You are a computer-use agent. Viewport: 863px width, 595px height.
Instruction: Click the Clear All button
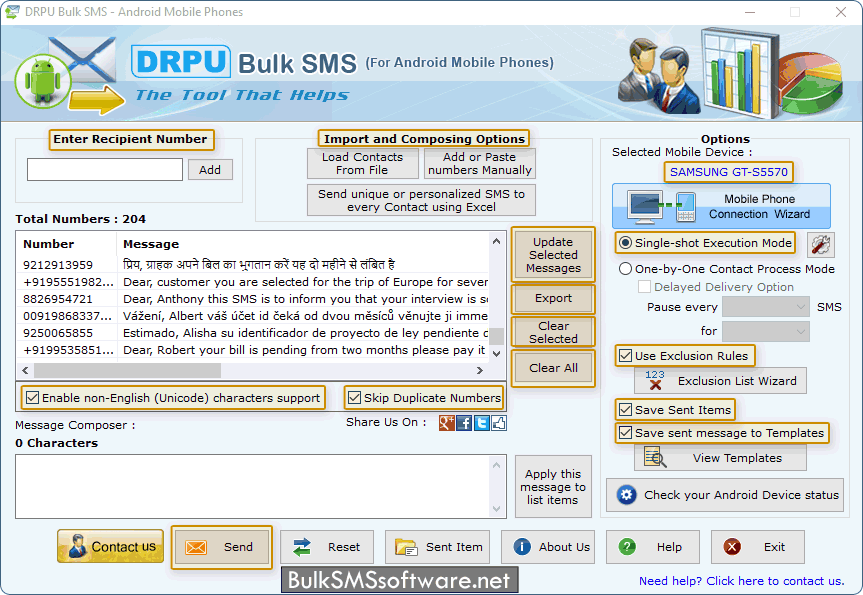553,368
